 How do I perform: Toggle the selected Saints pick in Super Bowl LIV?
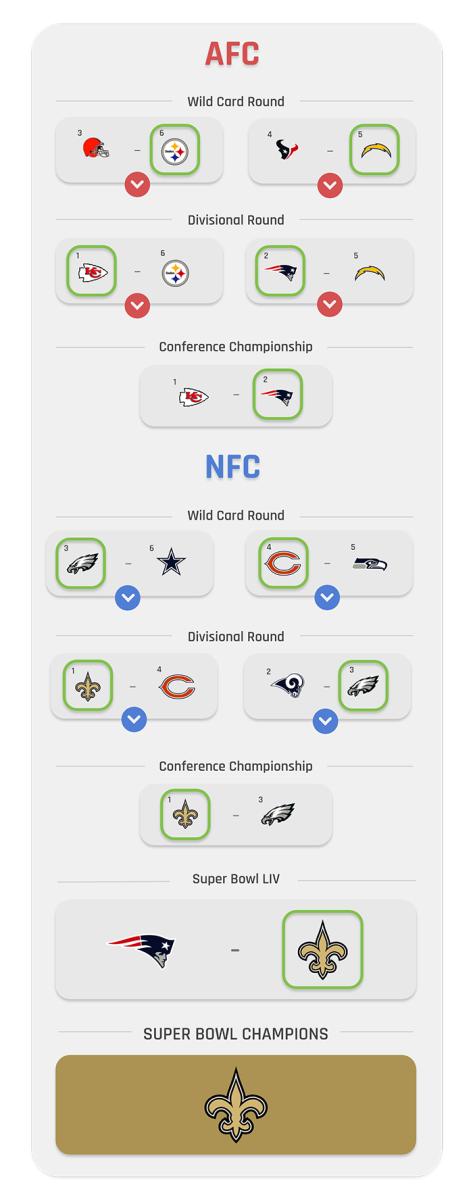[x=322, y=949]
